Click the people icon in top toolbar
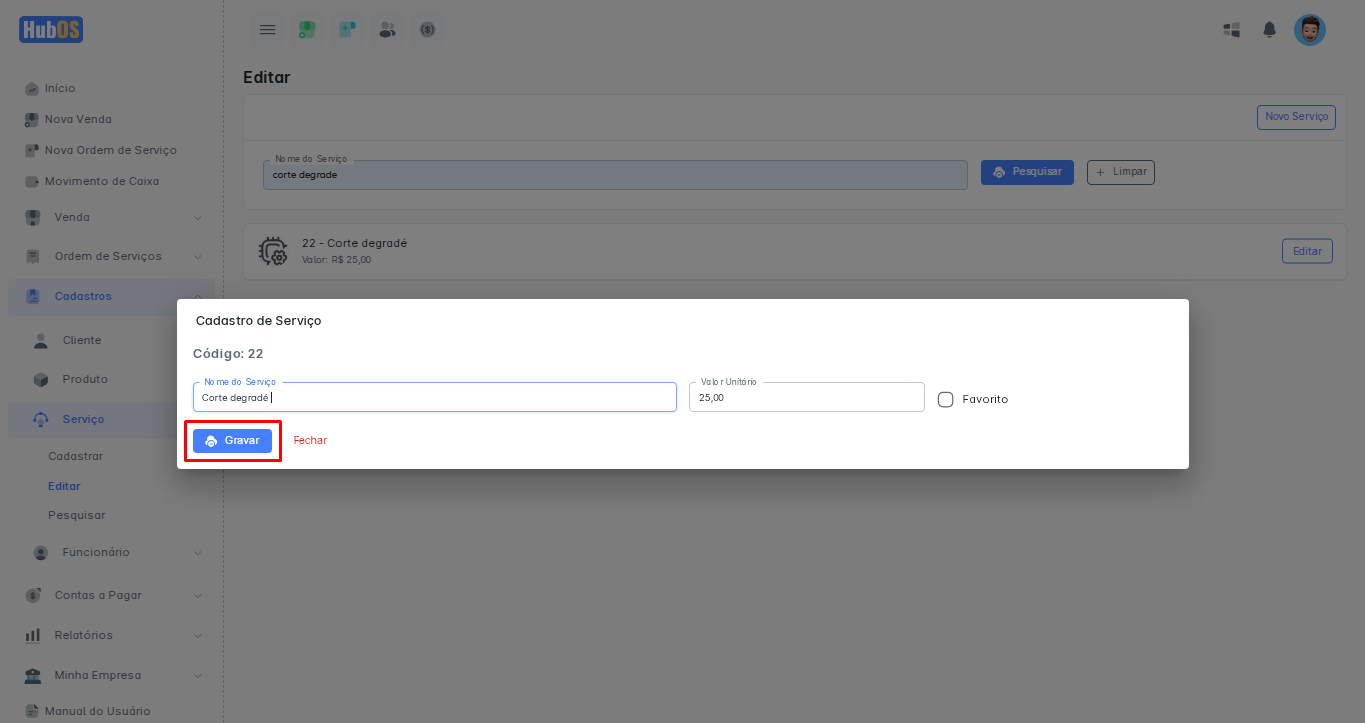The height and width of the screenshot is (723, 1365). pyautogui.click(x=387, y=30)
